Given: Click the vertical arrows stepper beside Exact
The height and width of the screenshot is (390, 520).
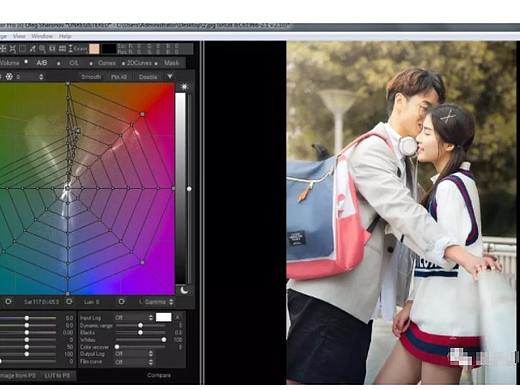Looking at the screenshot, I should (70, 49).
